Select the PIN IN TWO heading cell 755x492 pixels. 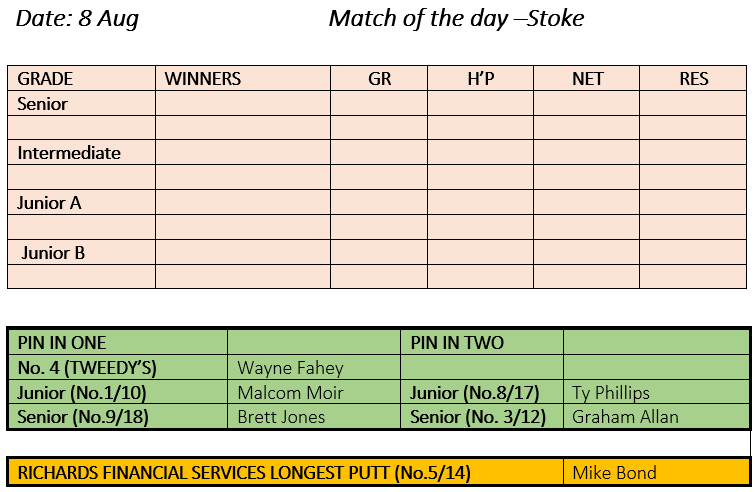point(482,343)
